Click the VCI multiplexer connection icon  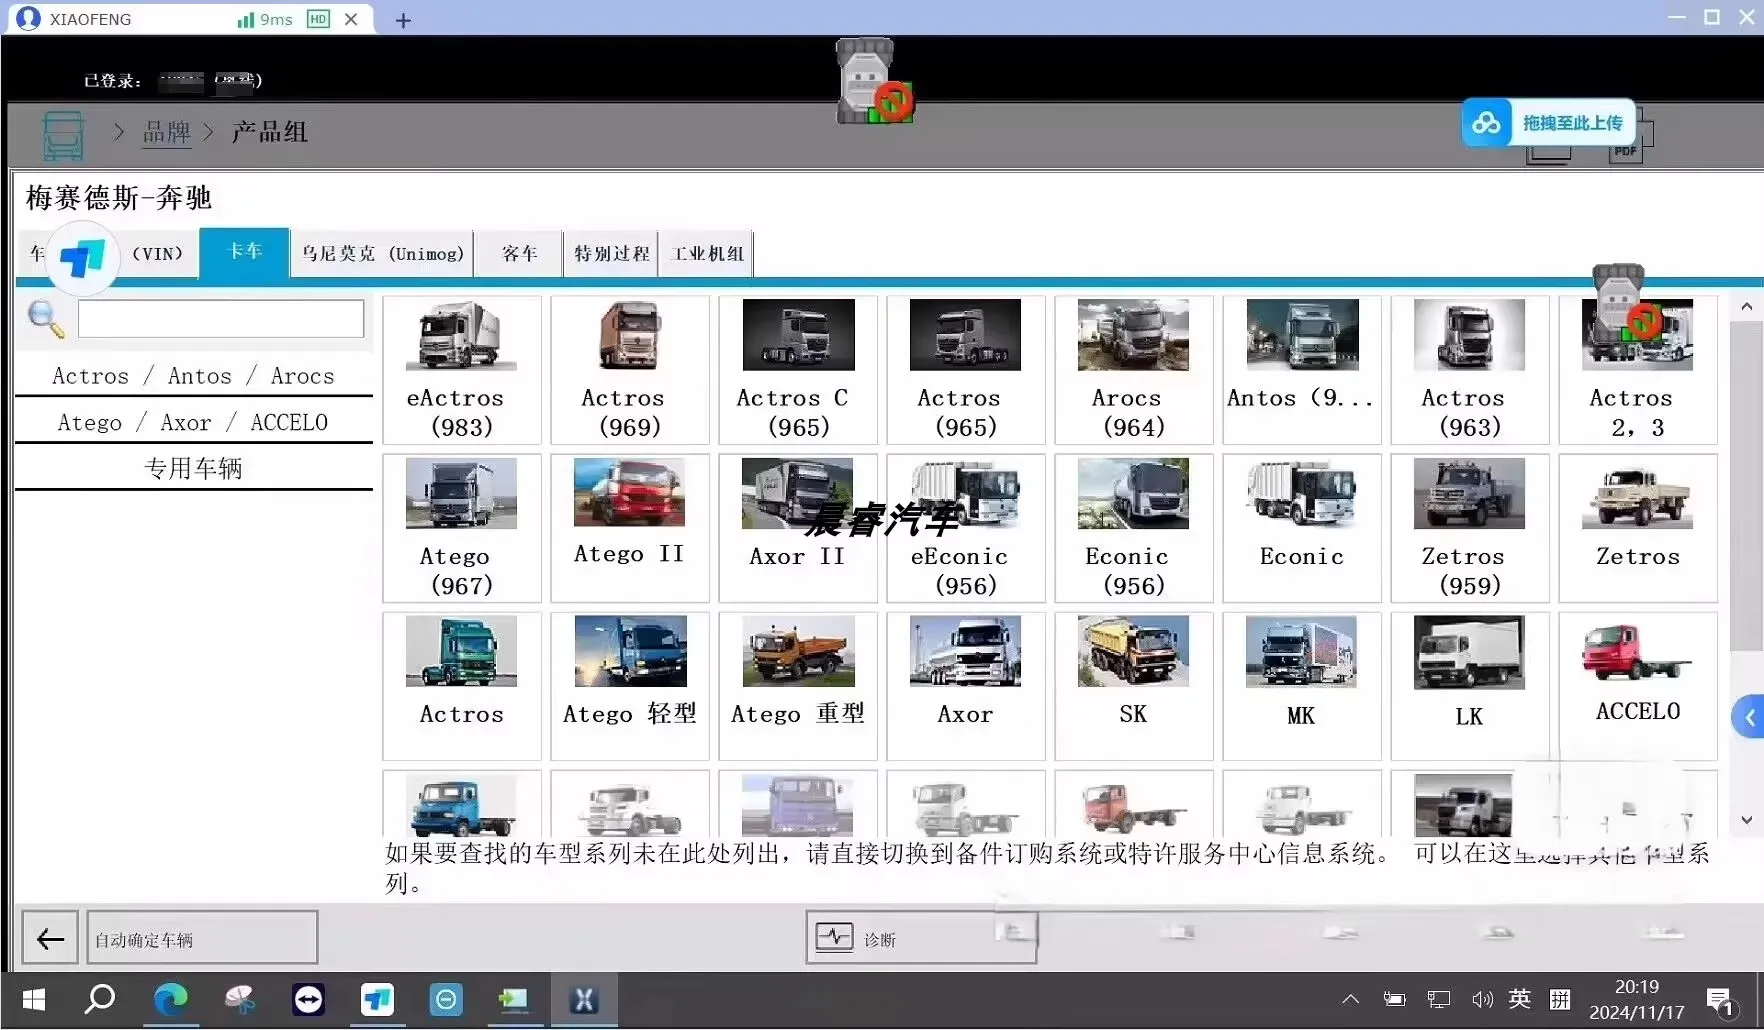[x=874, y=82]
